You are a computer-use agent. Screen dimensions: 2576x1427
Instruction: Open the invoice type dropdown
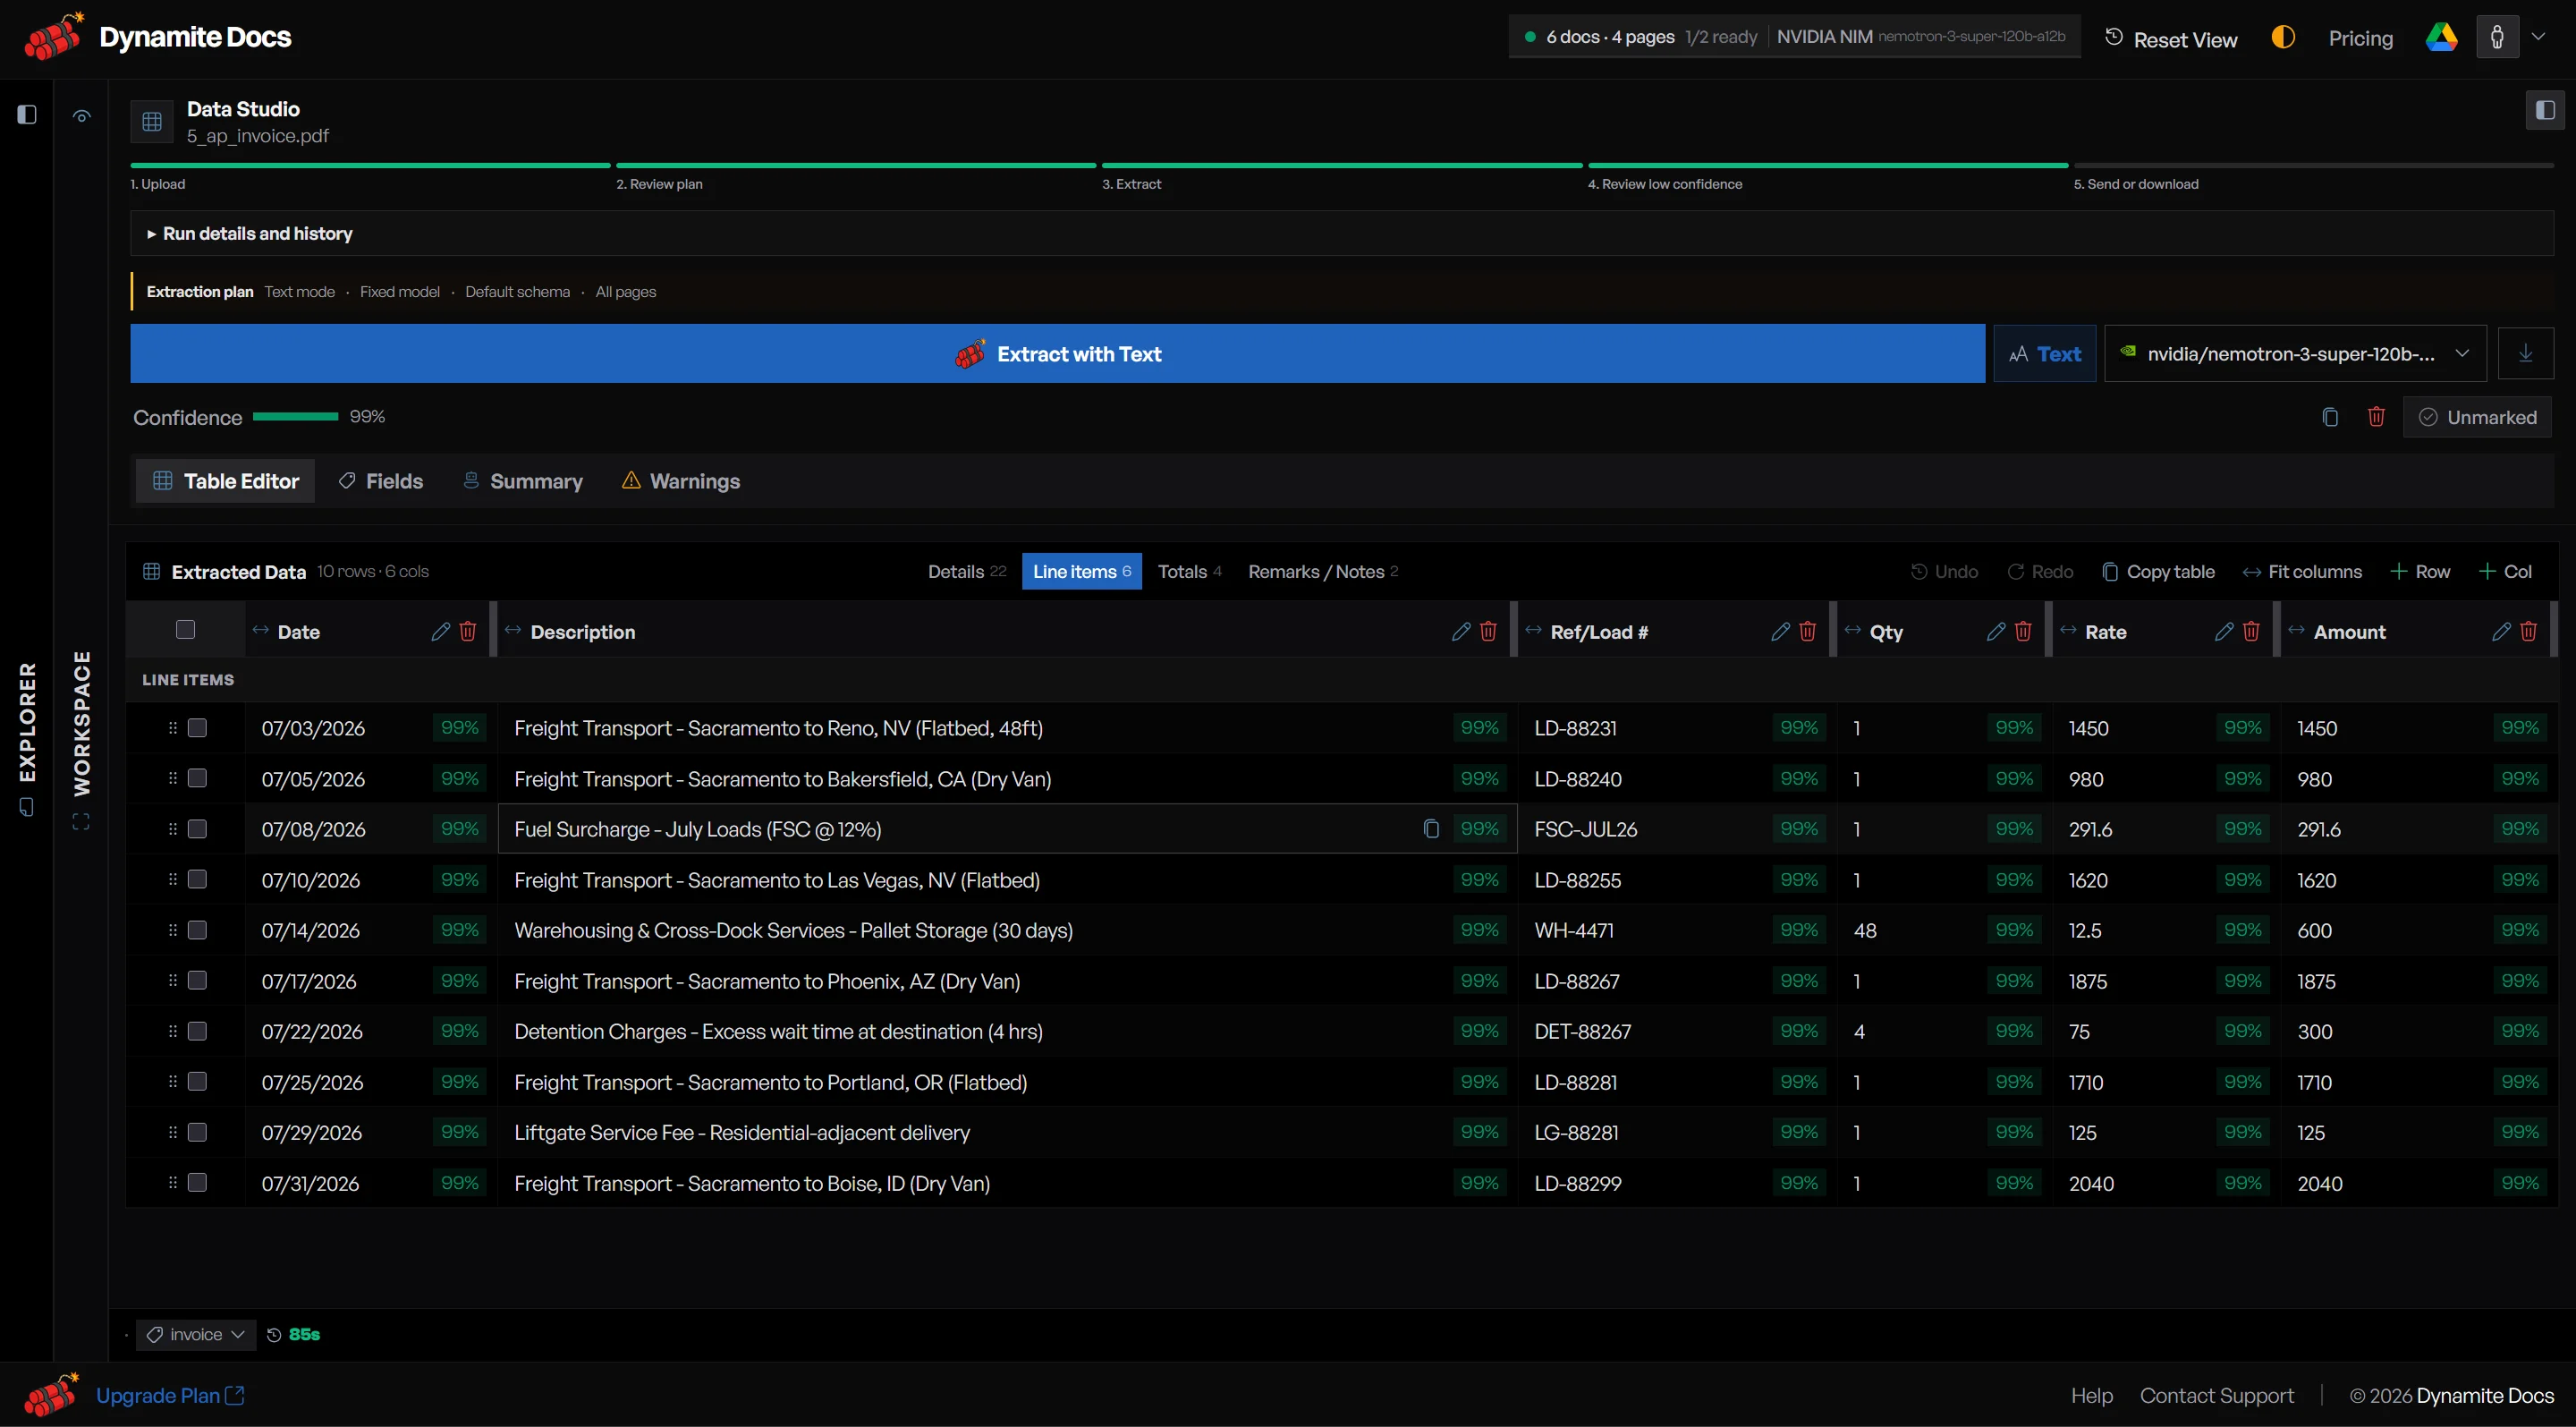(196, 1335)
